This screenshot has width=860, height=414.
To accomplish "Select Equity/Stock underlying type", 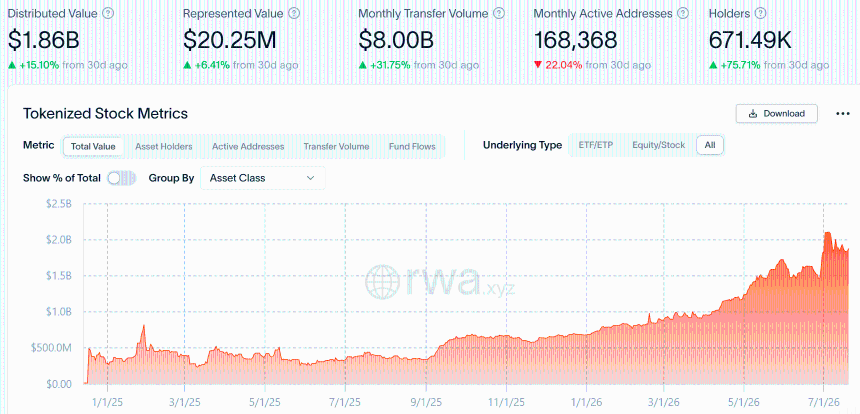I will point(658,145).
